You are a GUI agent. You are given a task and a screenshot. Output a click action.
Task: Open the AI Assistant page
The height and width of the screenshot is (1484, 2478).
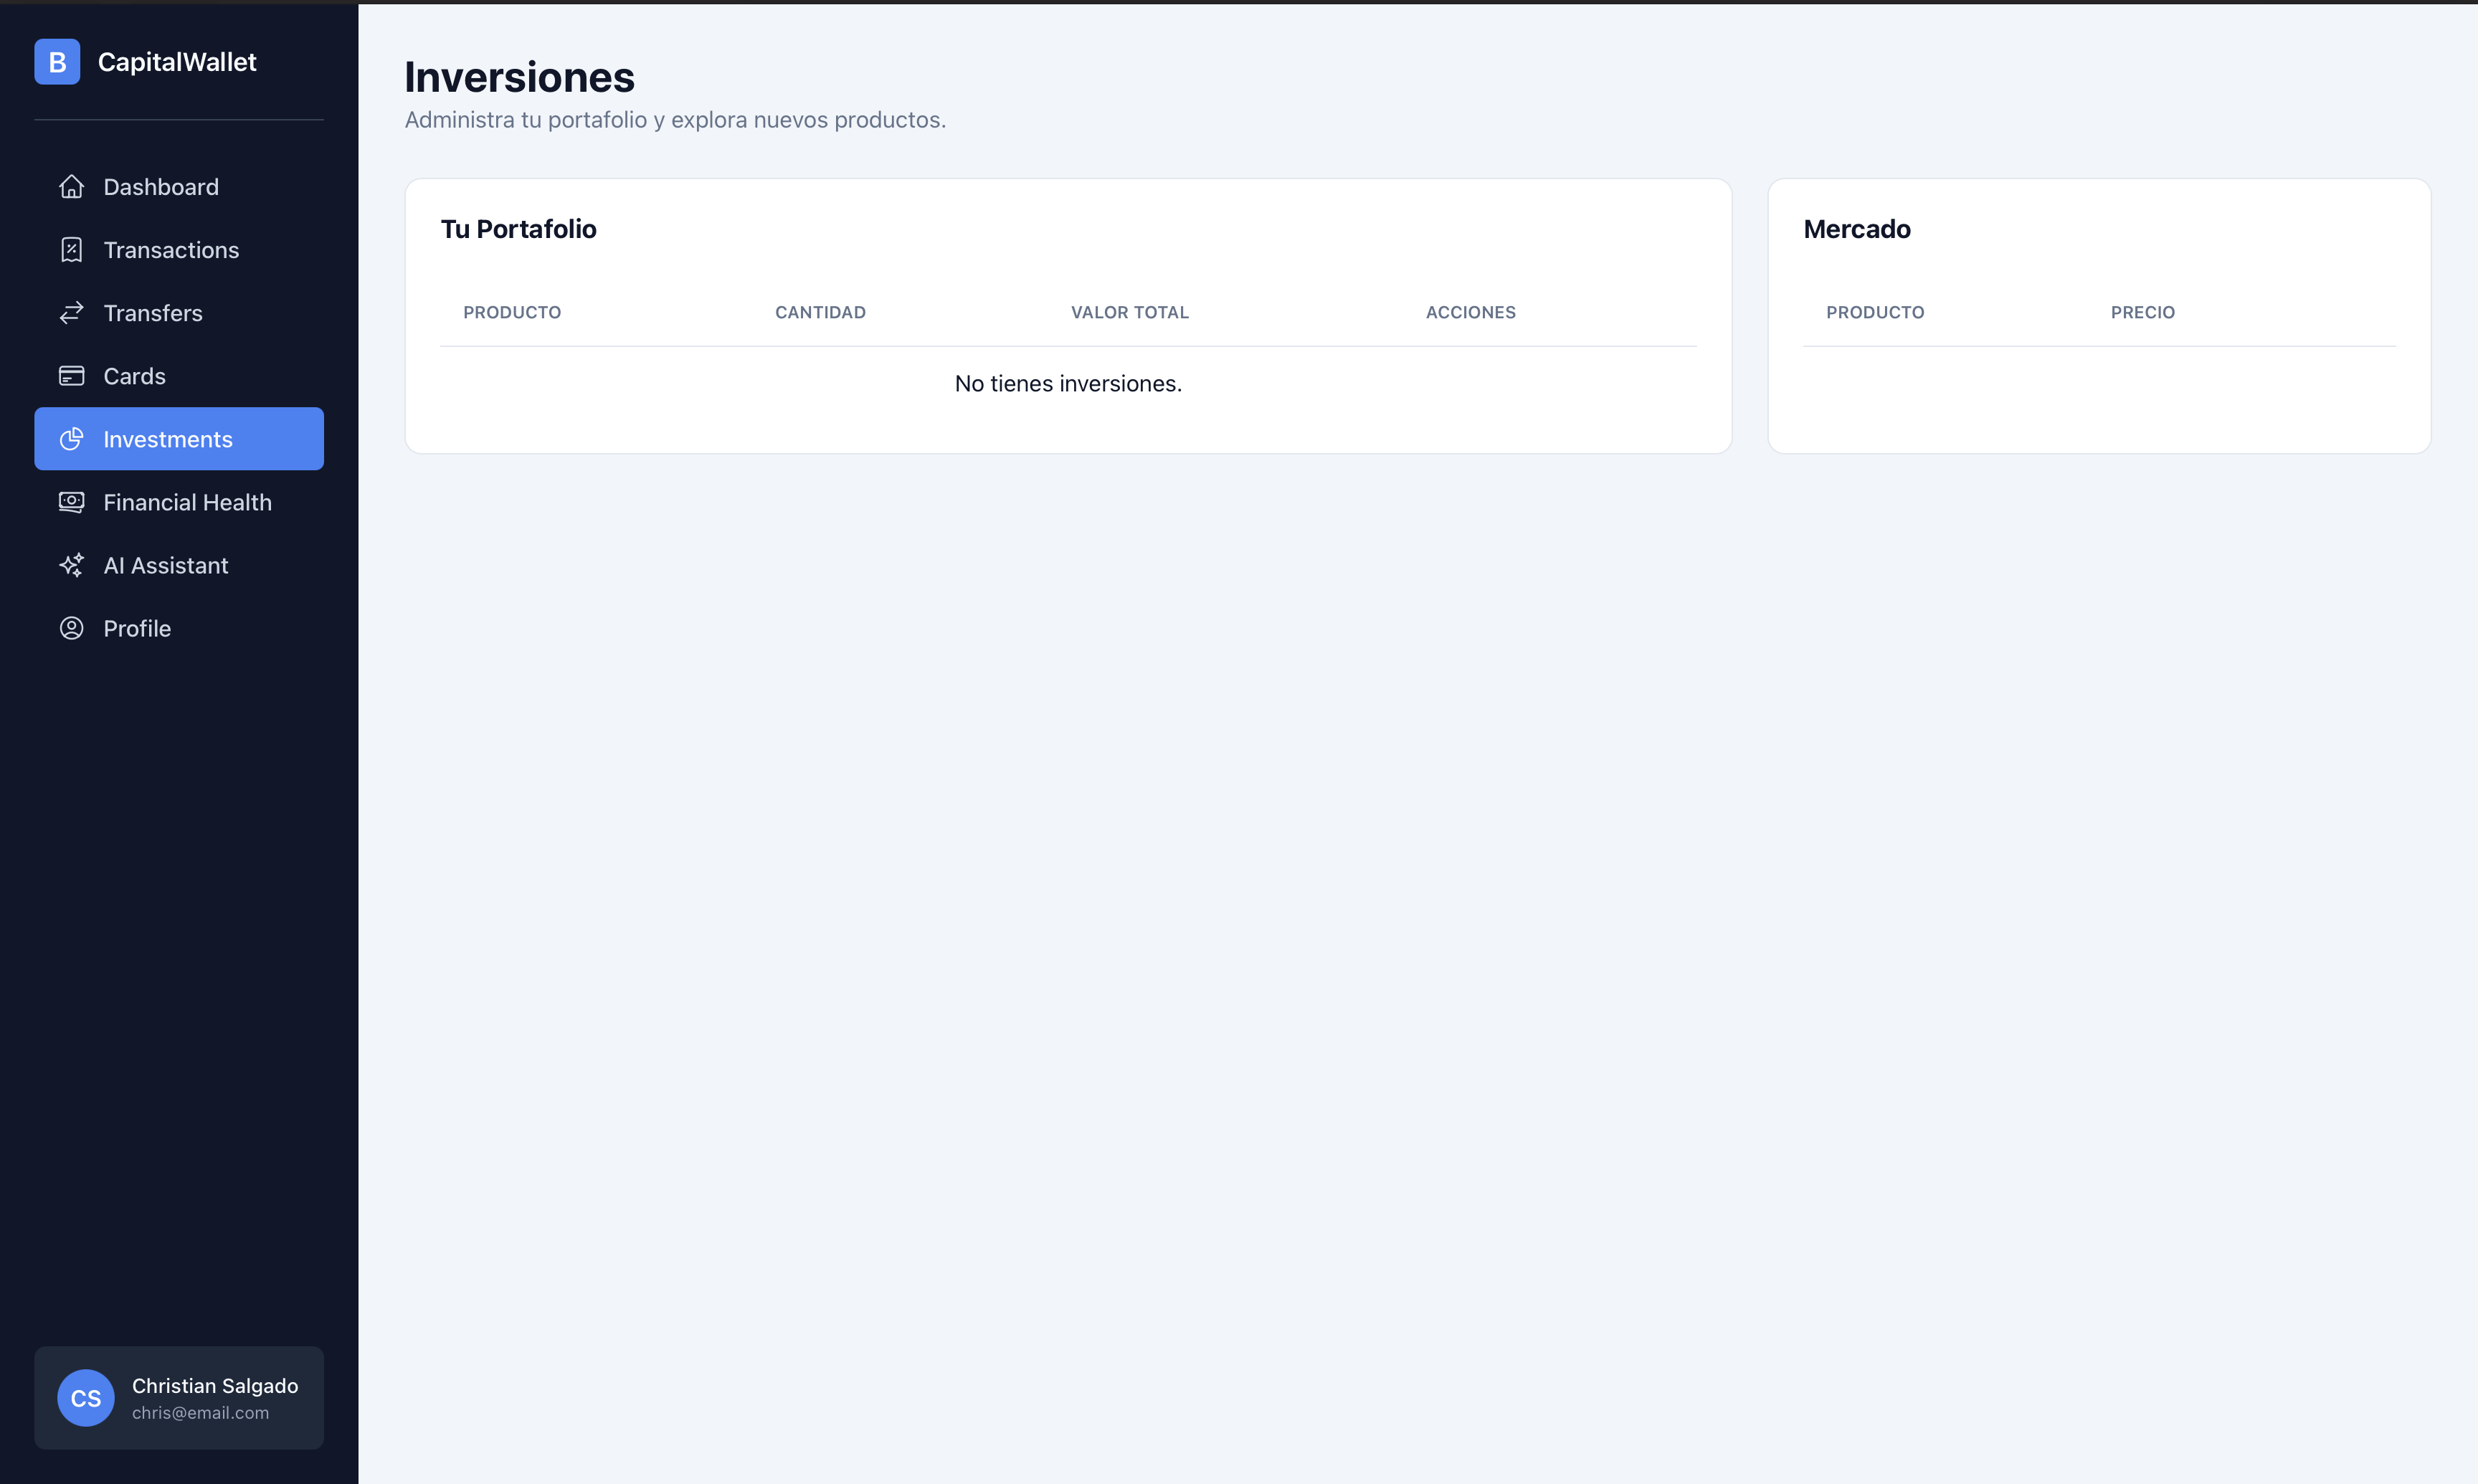click(166, 565)
